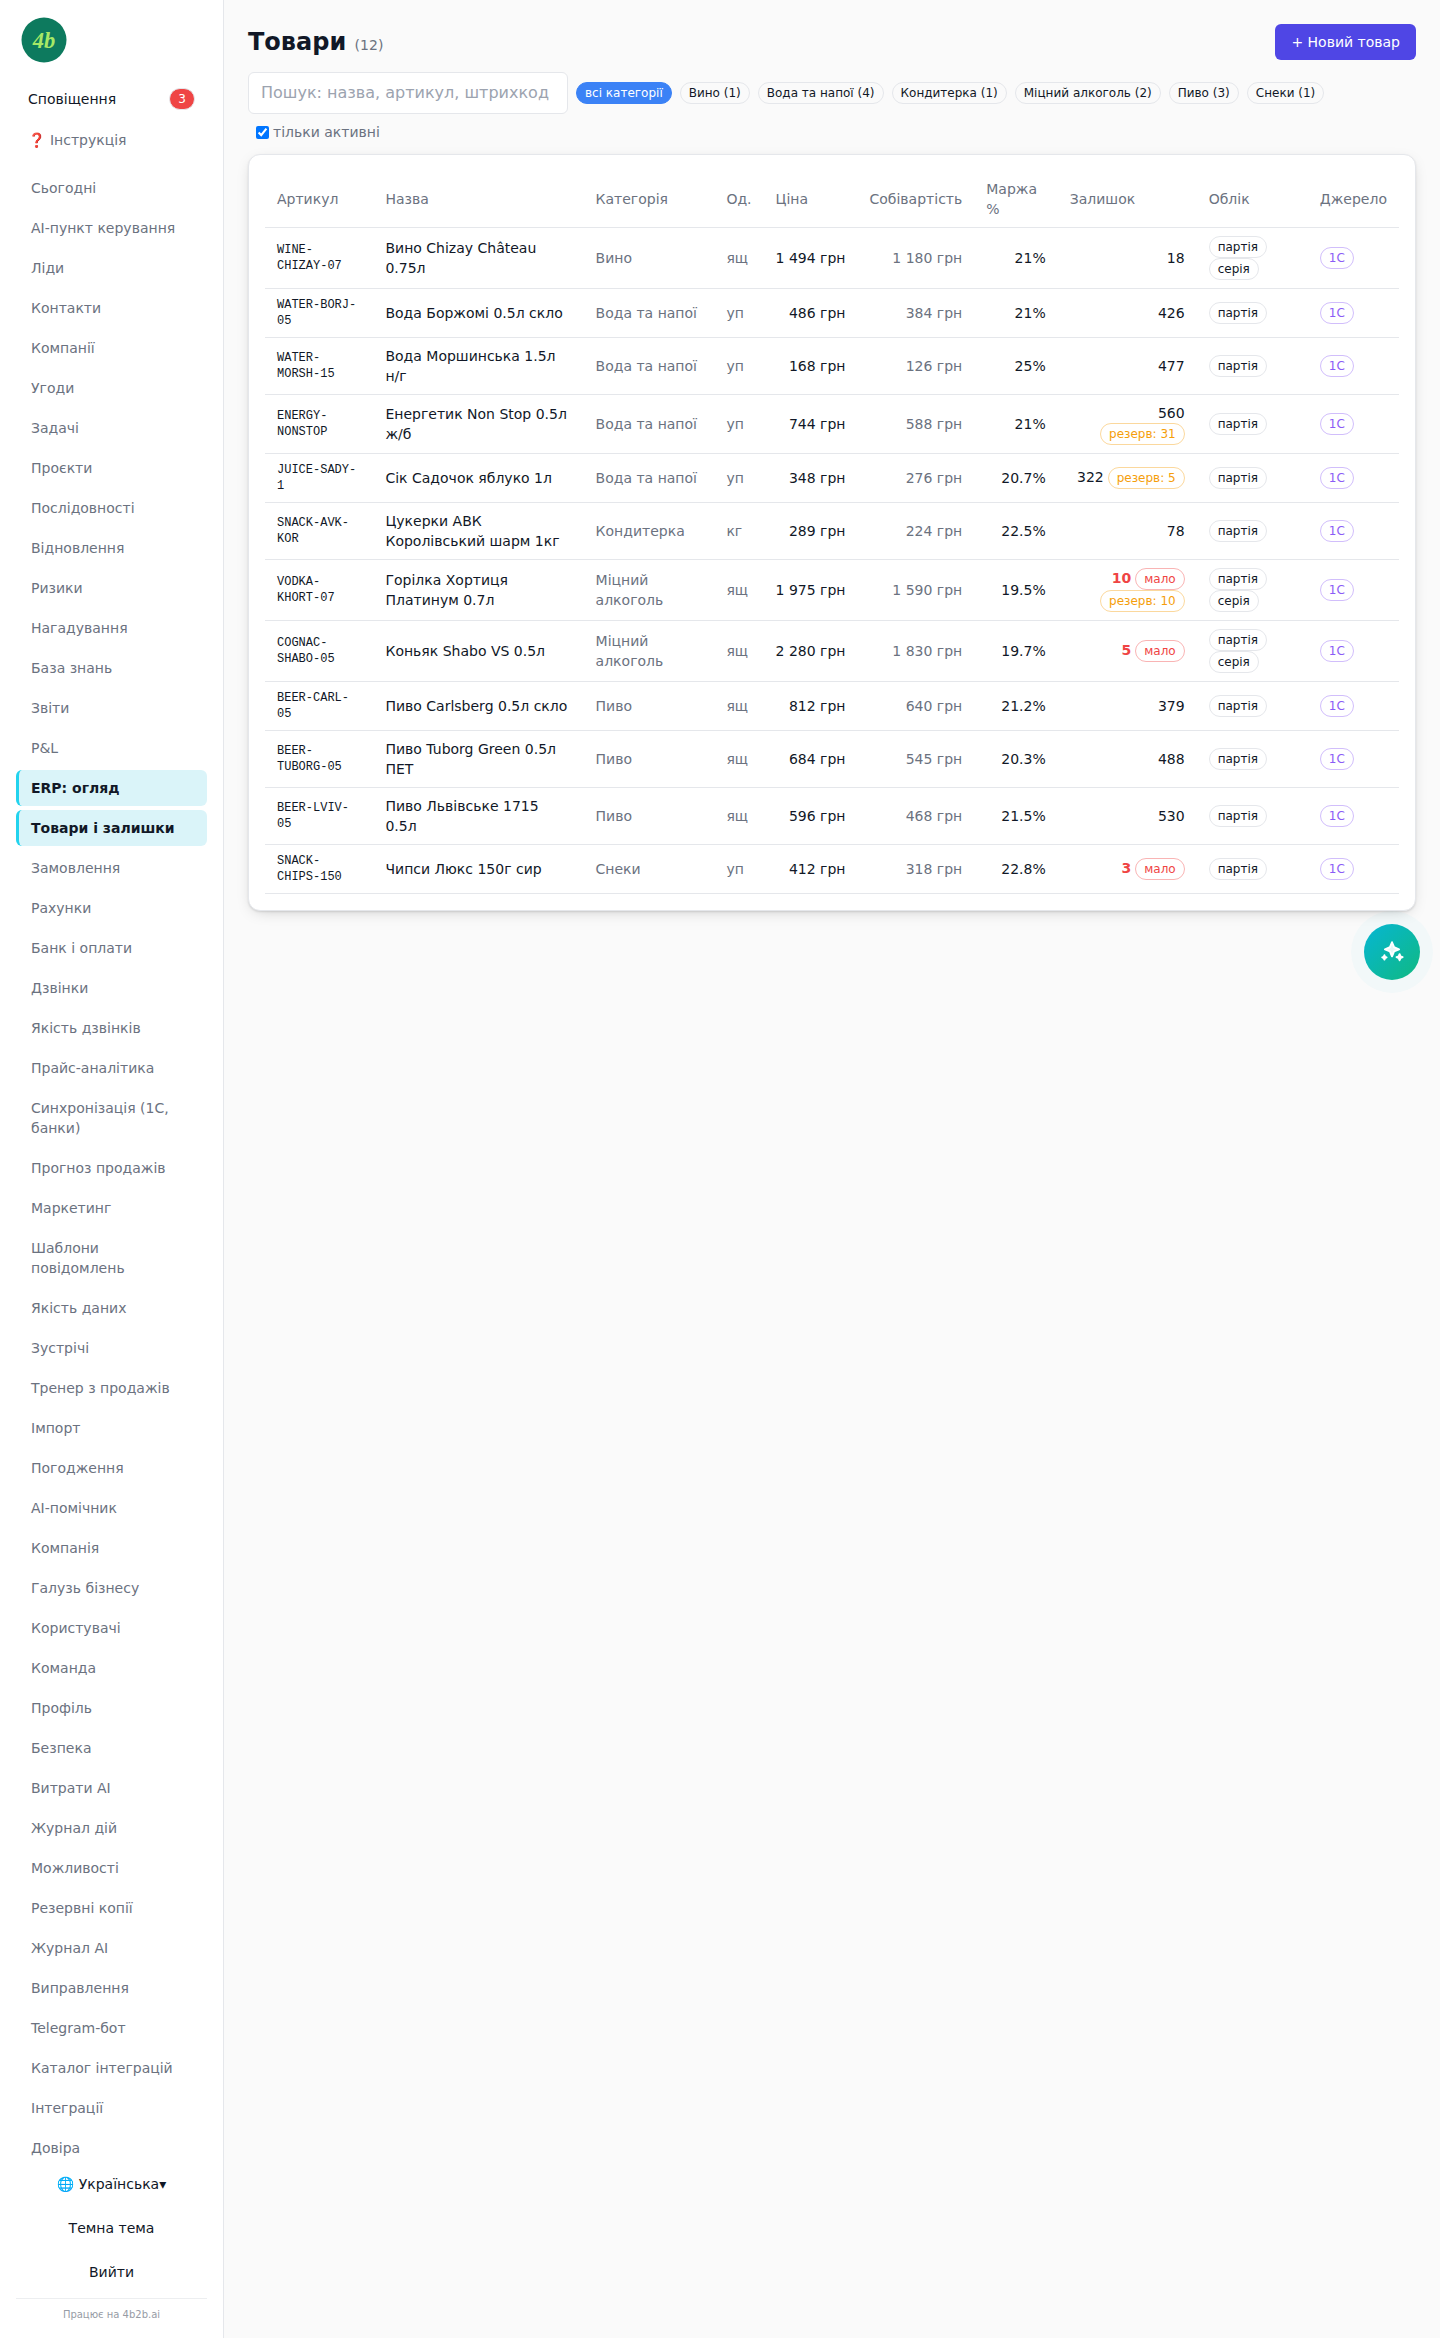Click the red notifications badge
The height and width of the screenshot is (2338, 1440).
click(x=181, y=99)
